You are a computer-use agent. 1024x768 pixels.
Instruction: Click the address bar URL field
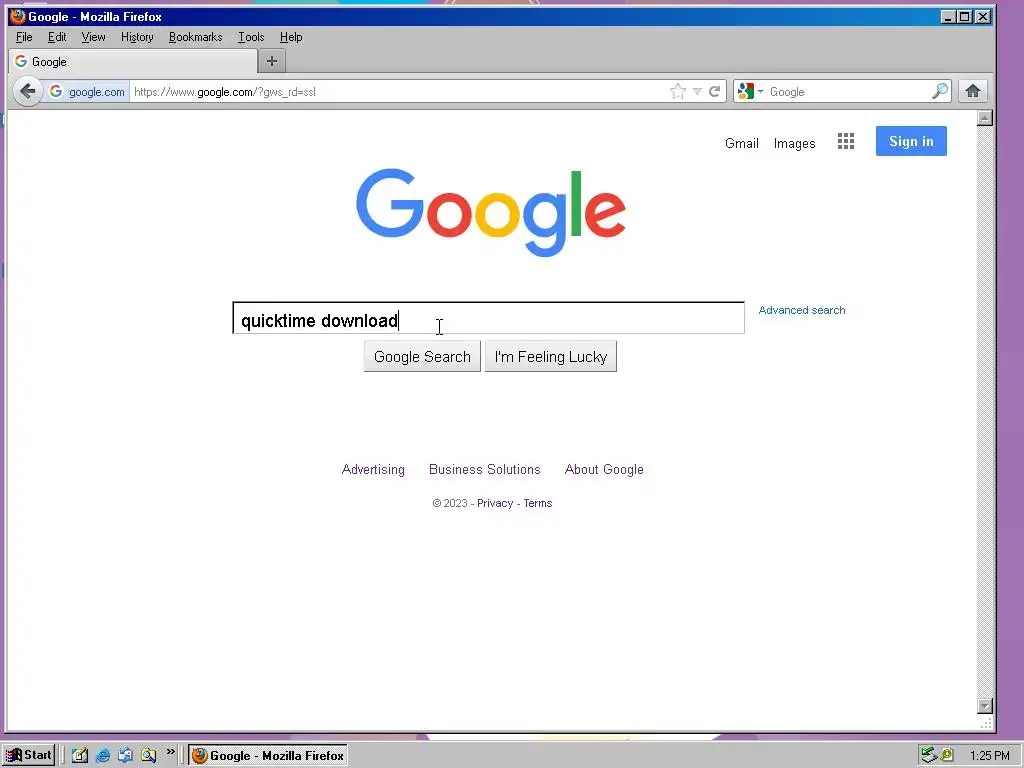(x=398, y=91)
